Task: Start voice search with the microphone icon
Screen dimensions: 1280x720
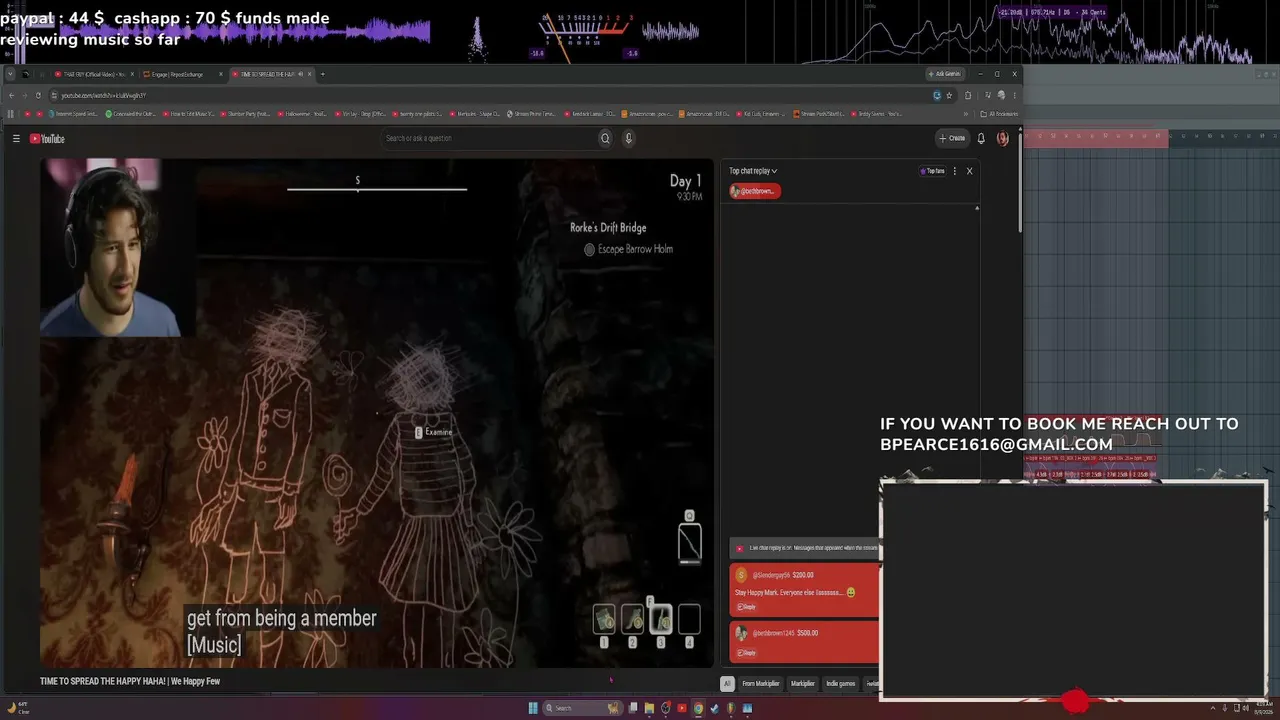Action: coord(629,139)
